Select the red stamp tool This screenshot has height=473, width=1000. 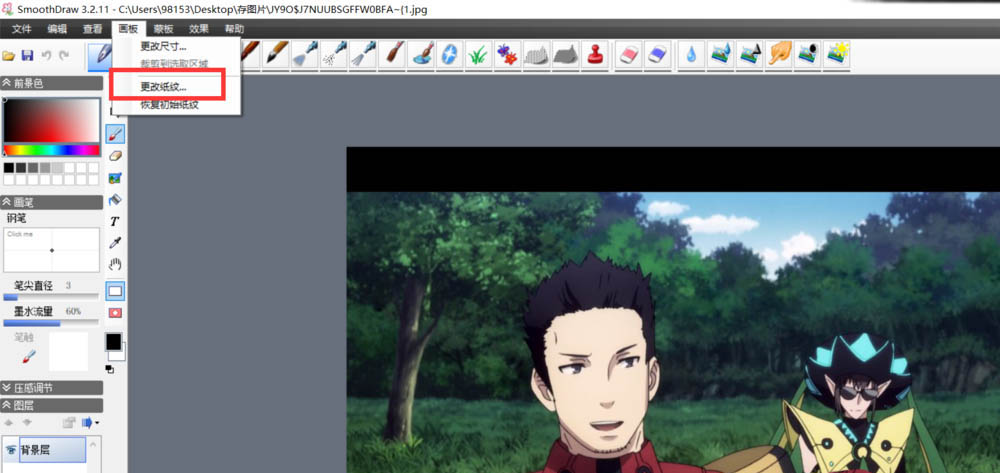click(596, 54)
